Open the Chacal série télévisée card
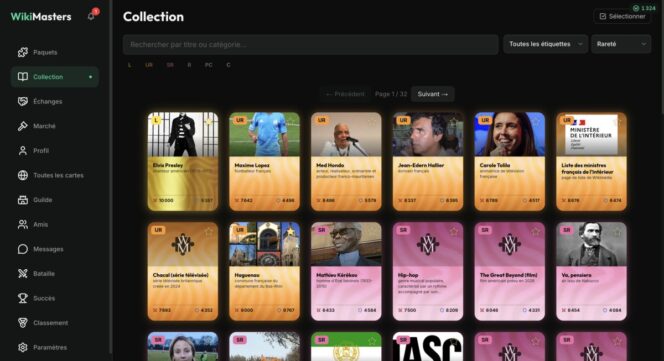Screen dimensions: 664x361 coord(183,271)
